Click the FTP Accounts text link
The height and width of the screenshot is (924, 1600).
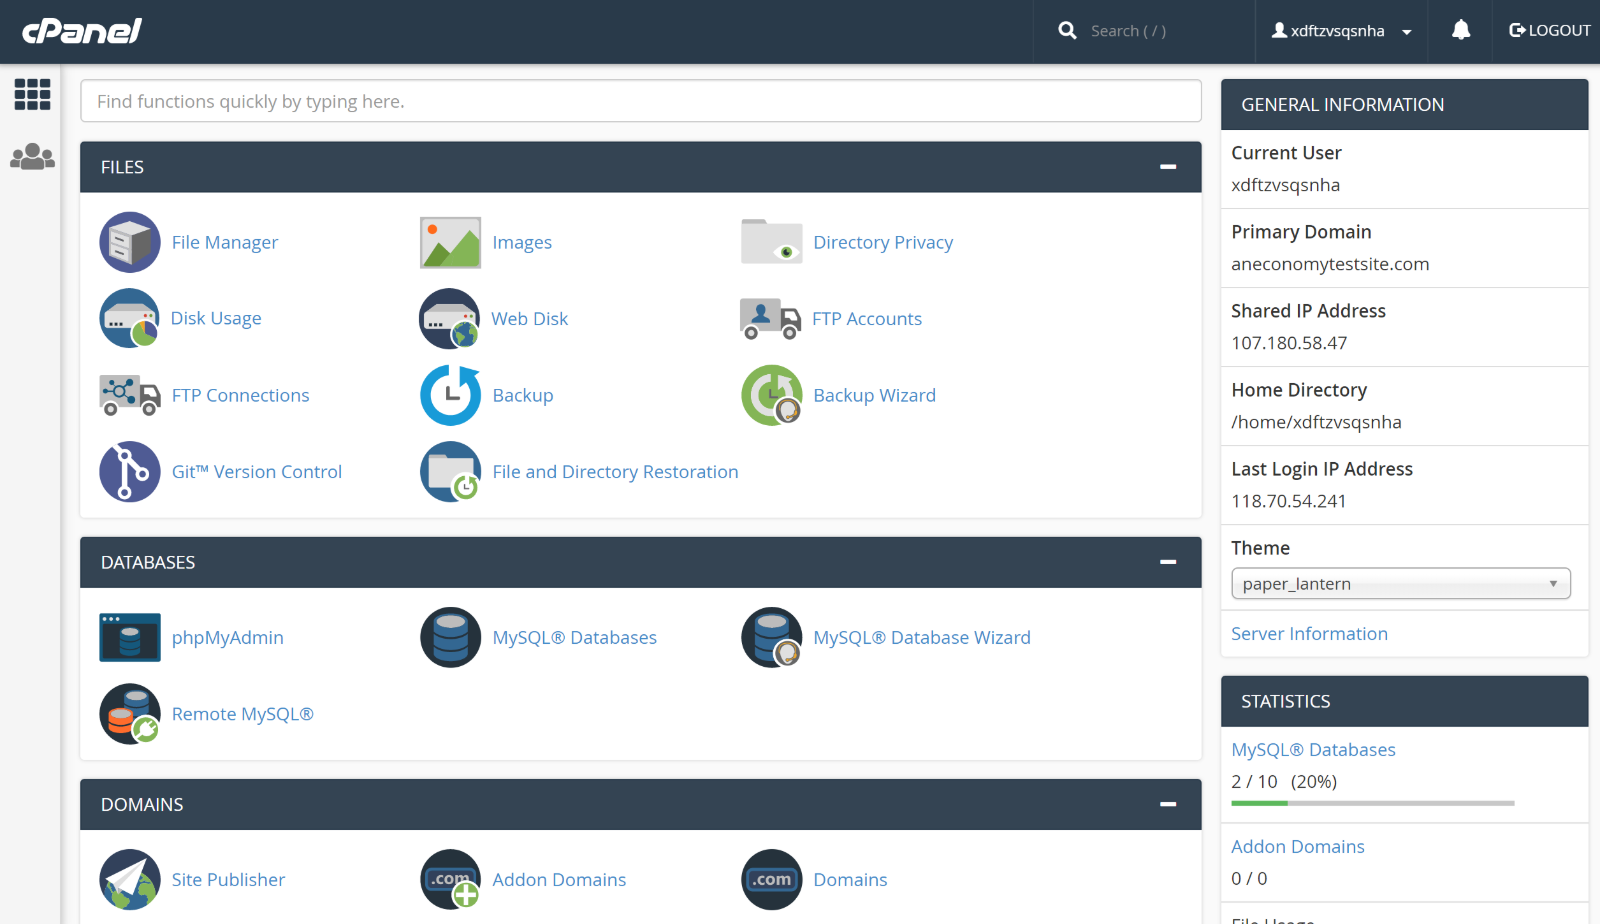[867, 318]
